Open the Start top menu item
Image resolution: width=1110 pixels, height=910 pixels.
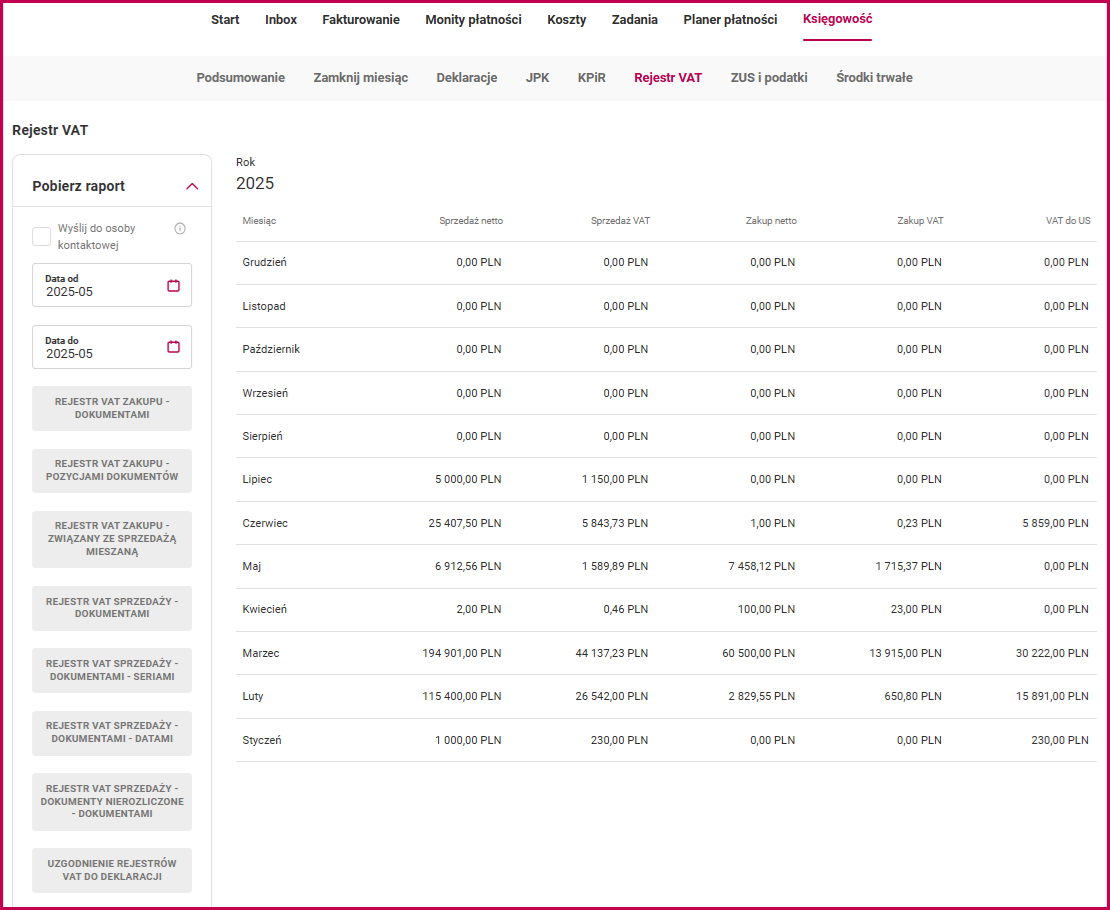pos(225,20)
